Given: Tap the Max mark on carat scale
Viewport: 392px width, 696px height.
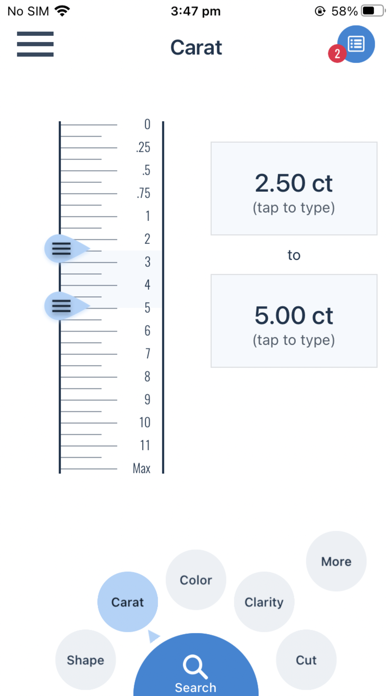Looking at the screenshot, I should [142, 468].
